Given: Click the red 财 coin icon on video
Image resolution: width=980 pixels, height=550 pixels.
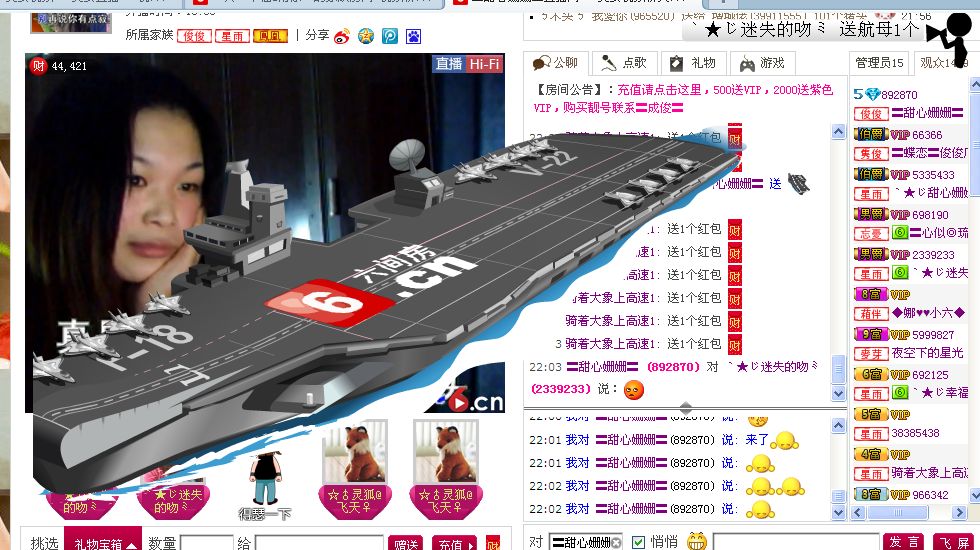Looking at the screenshot, I should tap(38, 66).
